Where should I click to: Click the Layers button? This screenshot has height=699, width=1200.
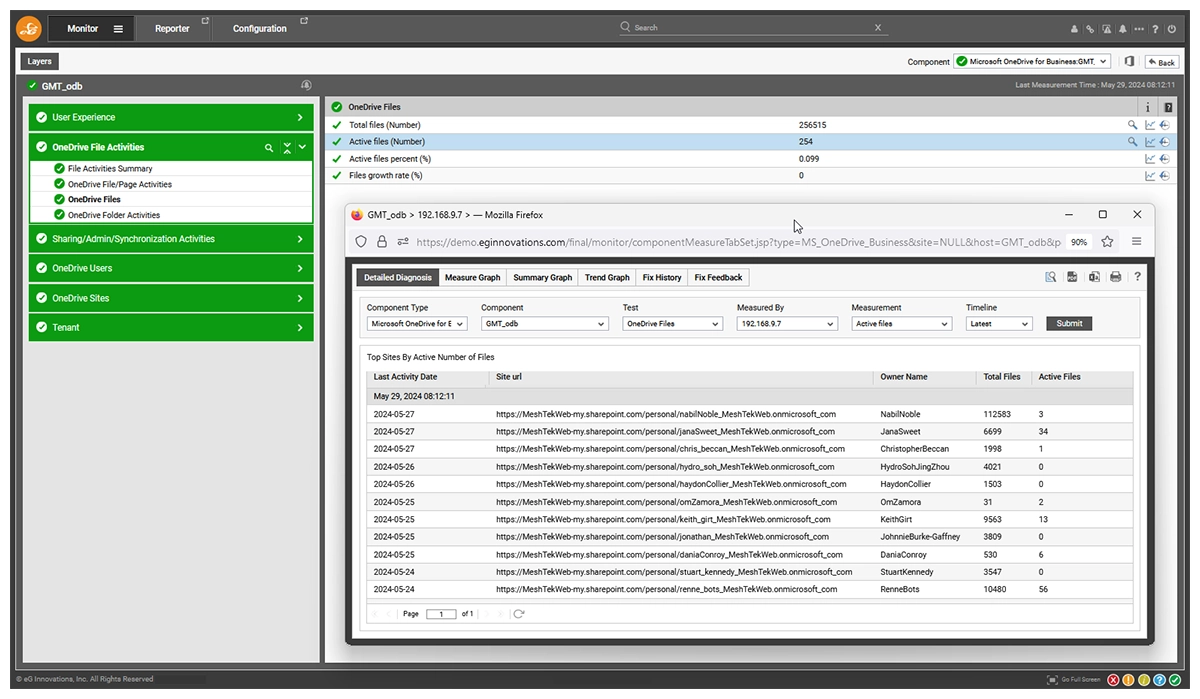[x=40, y=62]
